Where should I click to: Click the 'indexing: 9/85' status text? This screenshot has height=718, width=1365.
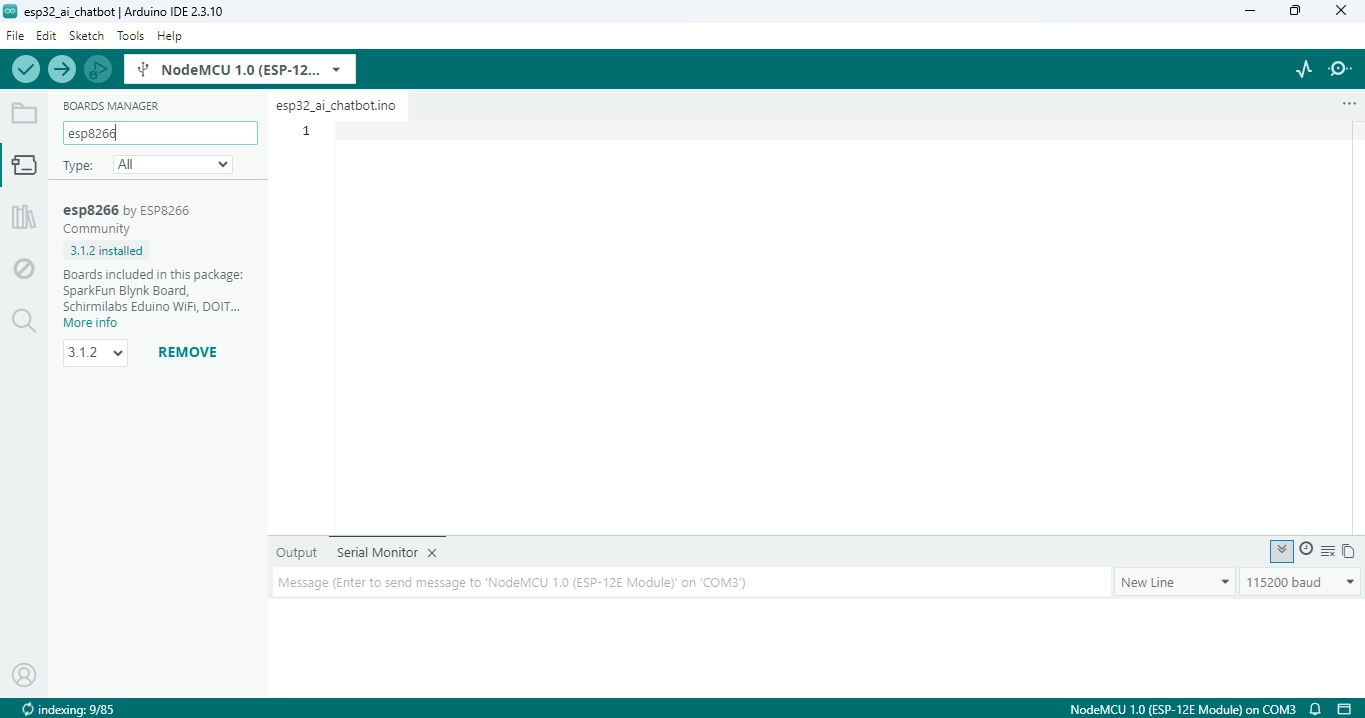pos(76,709)
